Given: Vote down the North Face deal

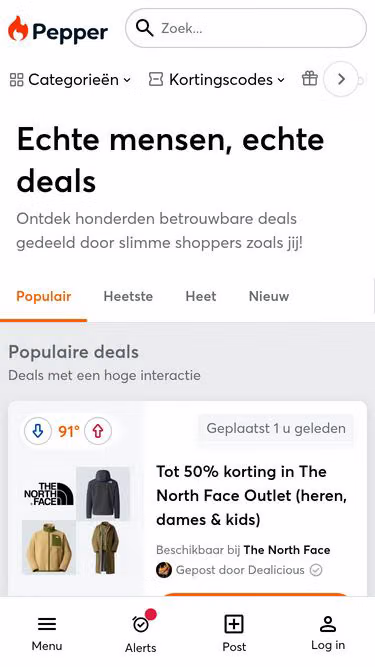Looking at the screenshot, I should tap(38, 431).
